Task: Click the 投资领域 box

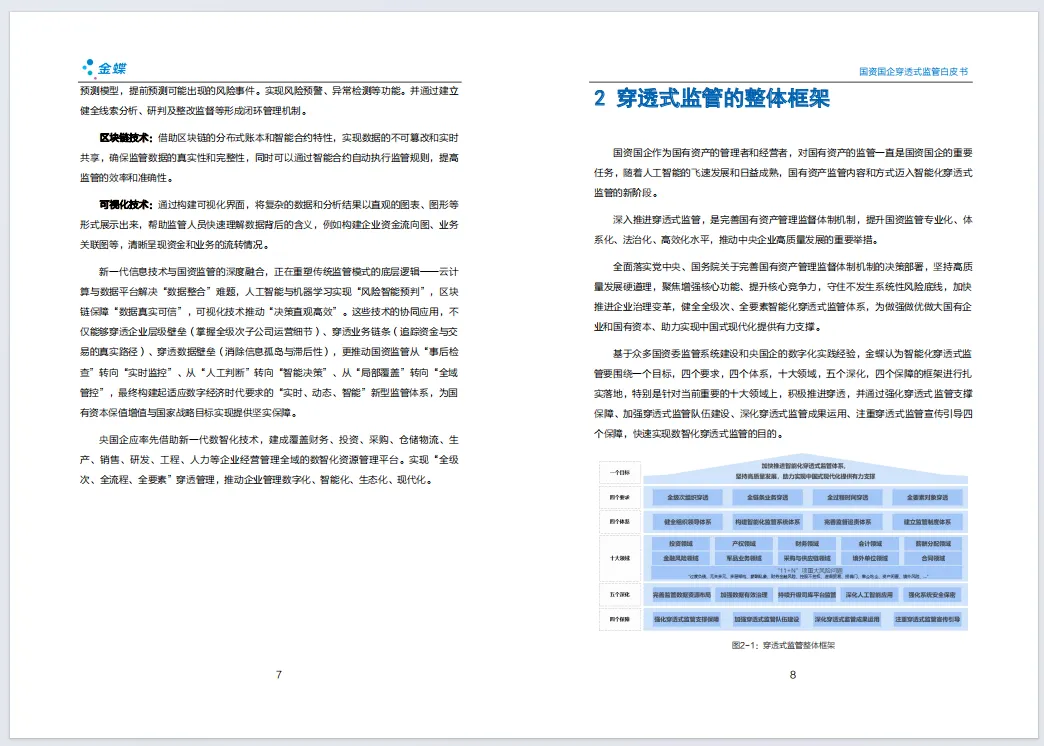Action: coord(680,544)
